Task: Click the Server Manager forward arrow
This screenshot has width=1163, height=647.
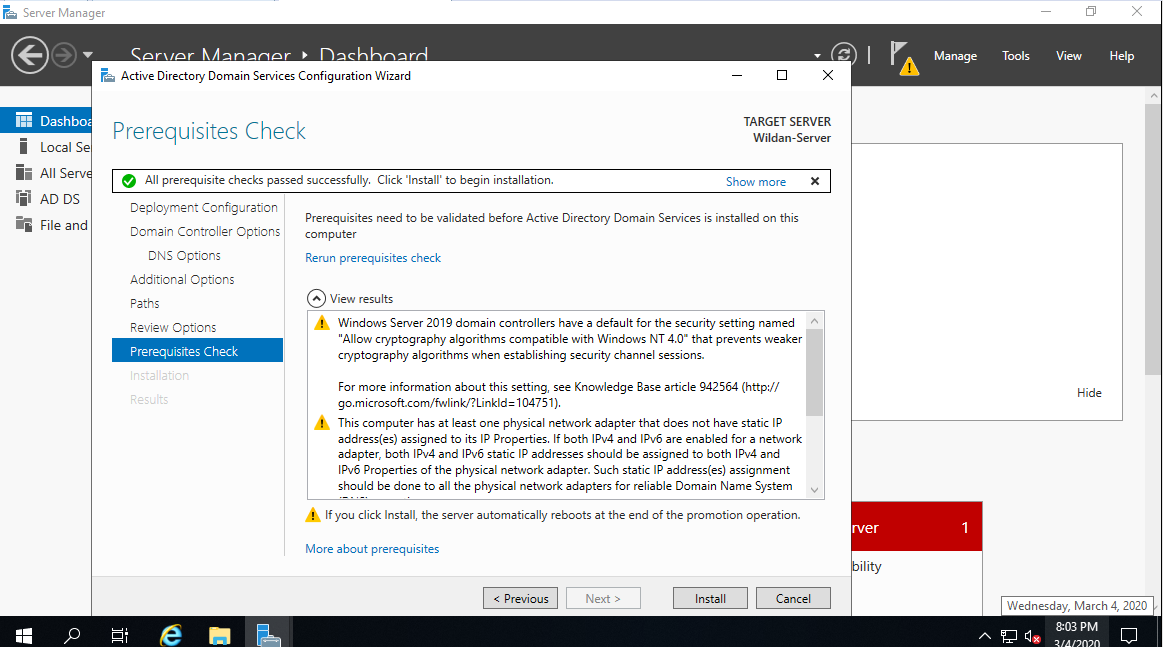Action: pyautogui.click(x=65, y=55)
